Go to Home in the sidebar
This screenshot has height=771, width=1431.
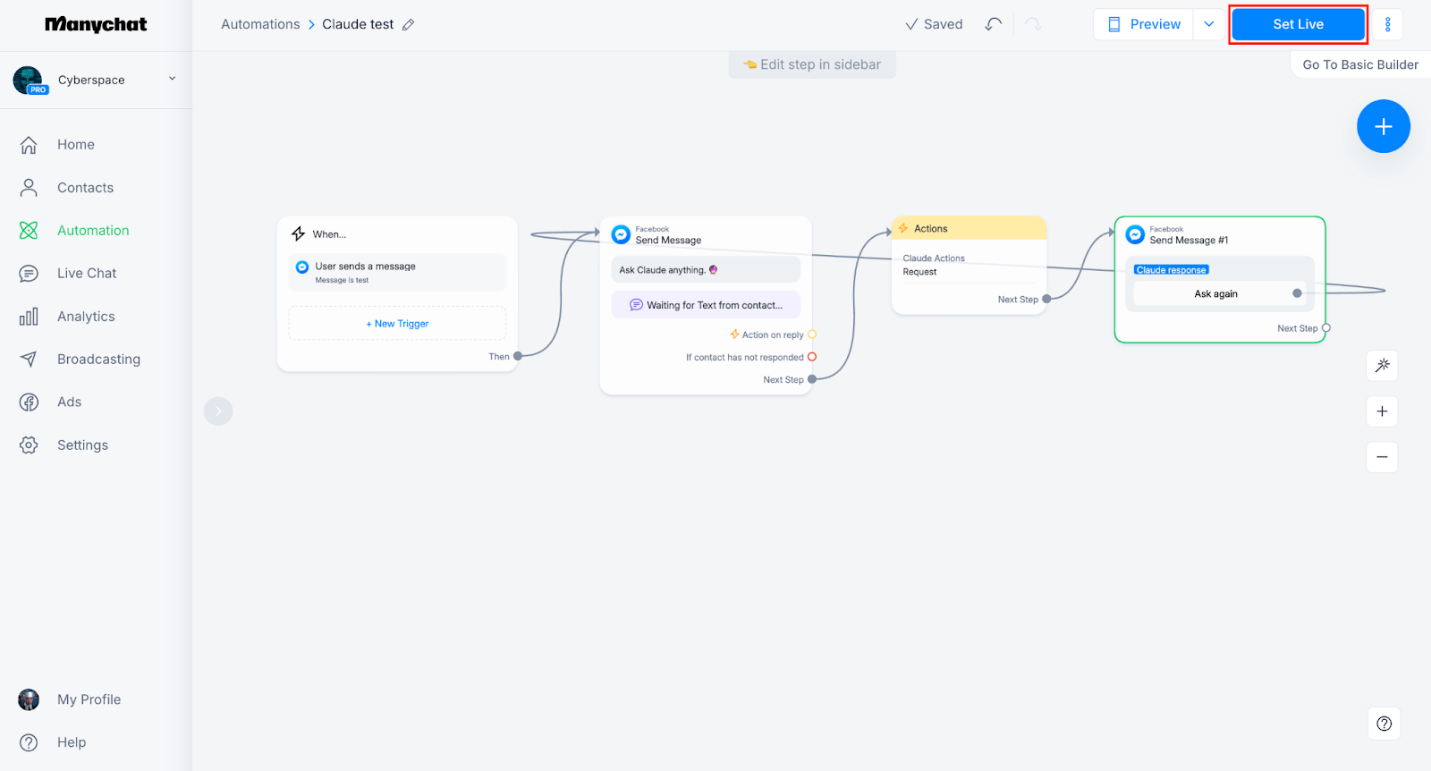point(76,144)
